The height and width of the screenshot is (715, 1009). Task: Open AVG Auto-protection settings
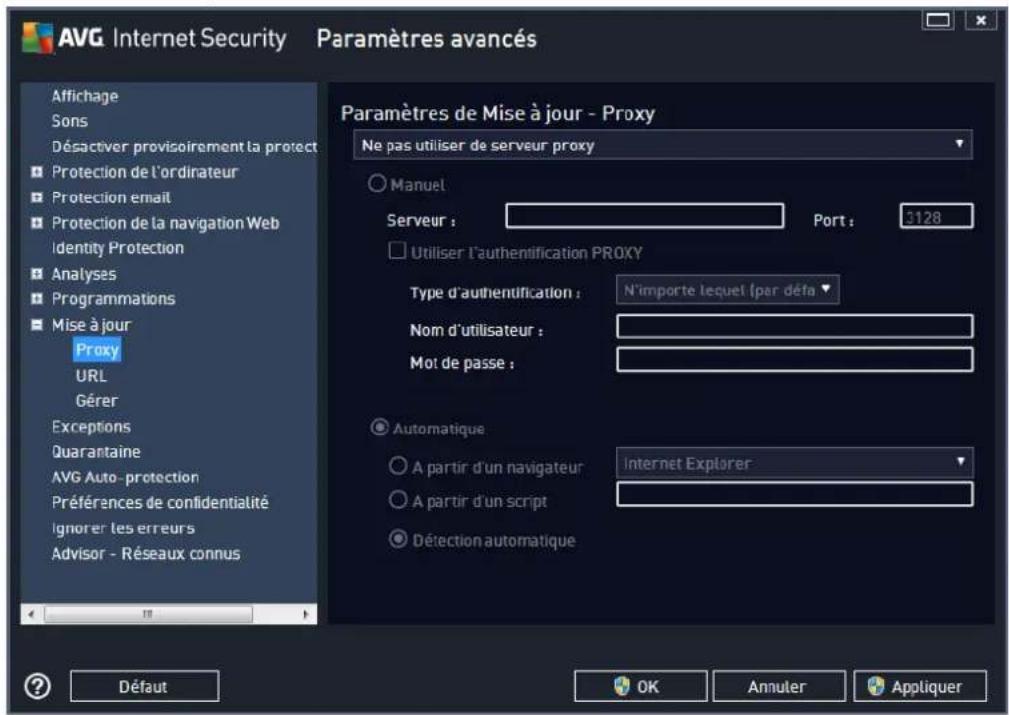pos(125,477)
